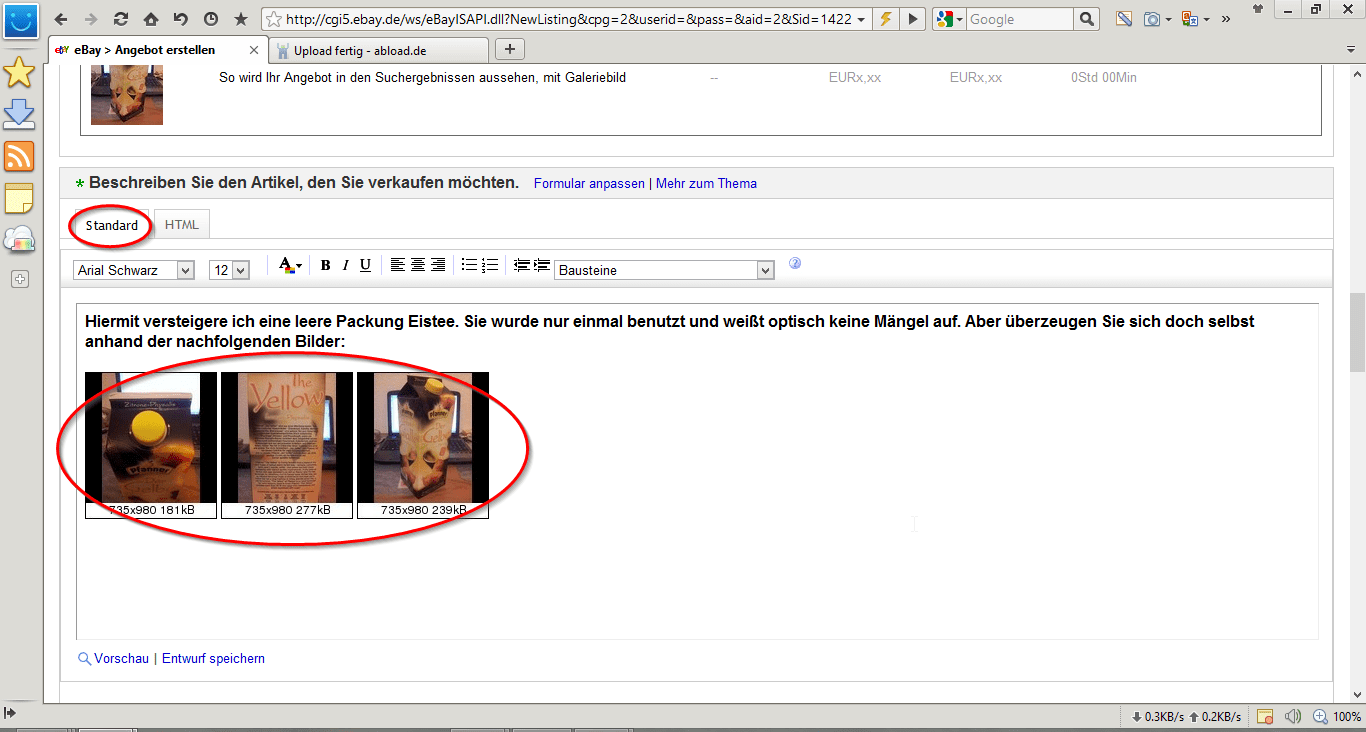This screenshot has width=1366, height=732.
Task: Click the address bar URL field
Action: coord(568,19)
